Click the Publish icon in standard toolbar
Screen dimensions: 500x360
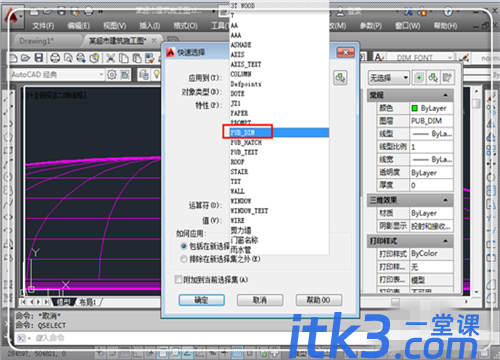click(x=81, y=58)
